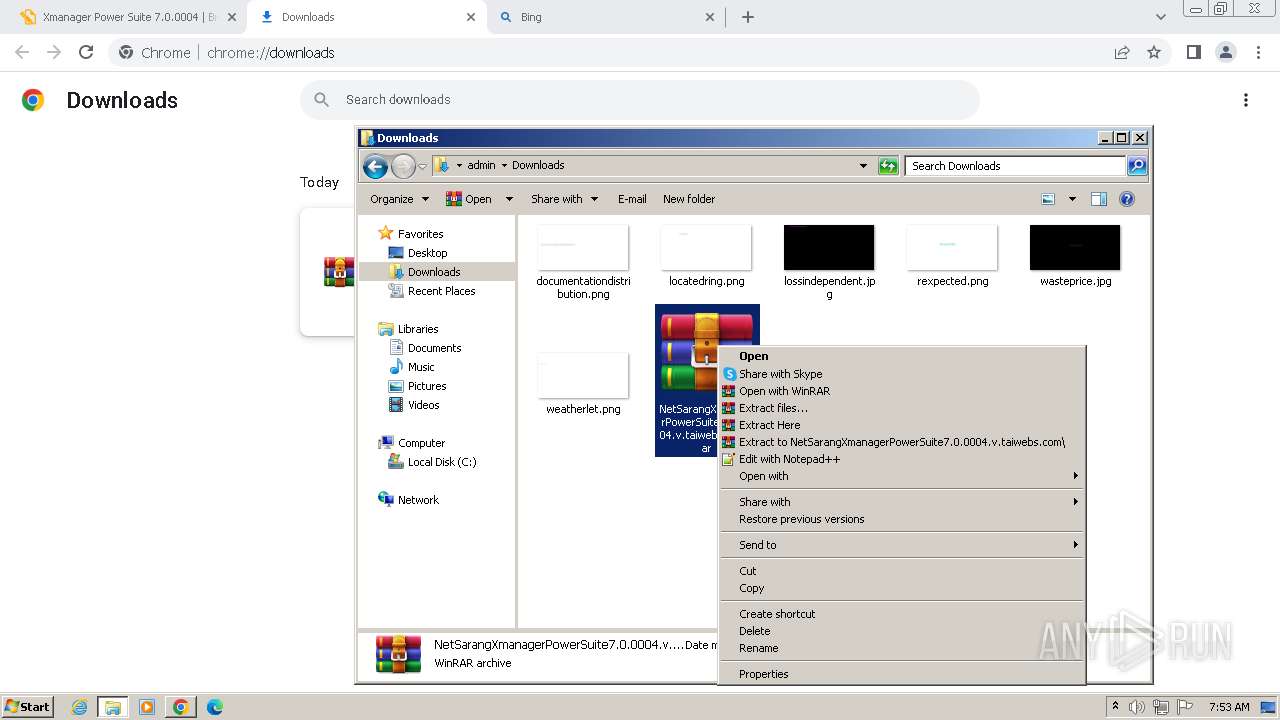Choose Extract to NetSarangXmanagerPowerSuite folder
Screen dimensions: 1280x720
902,442
